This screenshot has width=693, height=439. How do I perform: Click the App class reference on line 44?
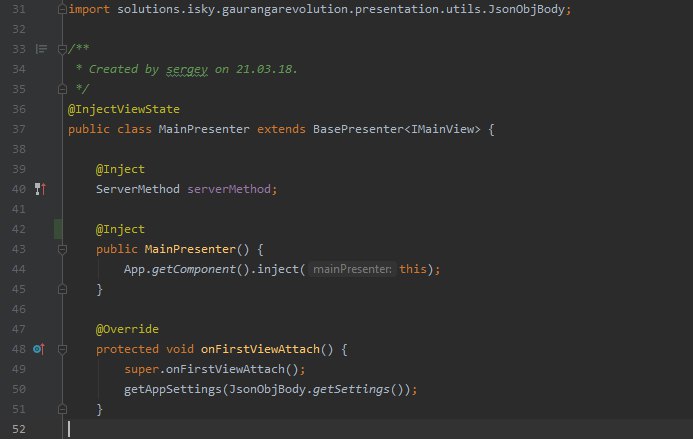pyautogui.click(x=134, y=269)
